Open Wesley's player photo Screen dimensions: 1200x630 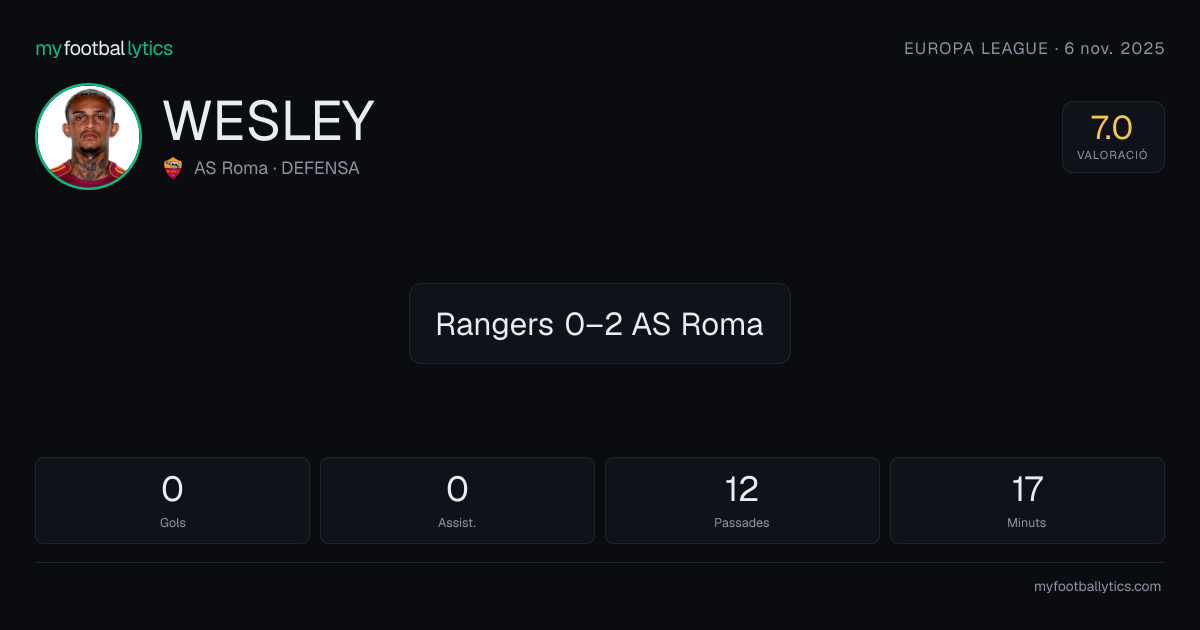click(x=88, y=137)
